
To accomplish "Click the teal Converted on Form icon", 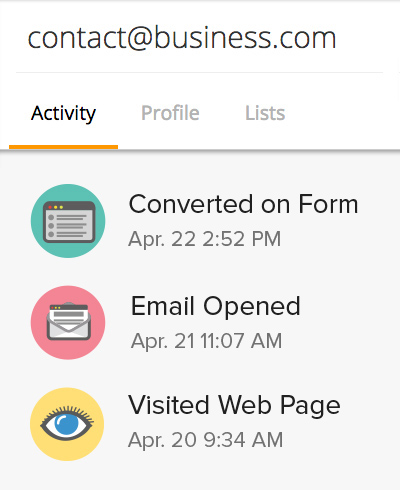I will coord(68,221).
